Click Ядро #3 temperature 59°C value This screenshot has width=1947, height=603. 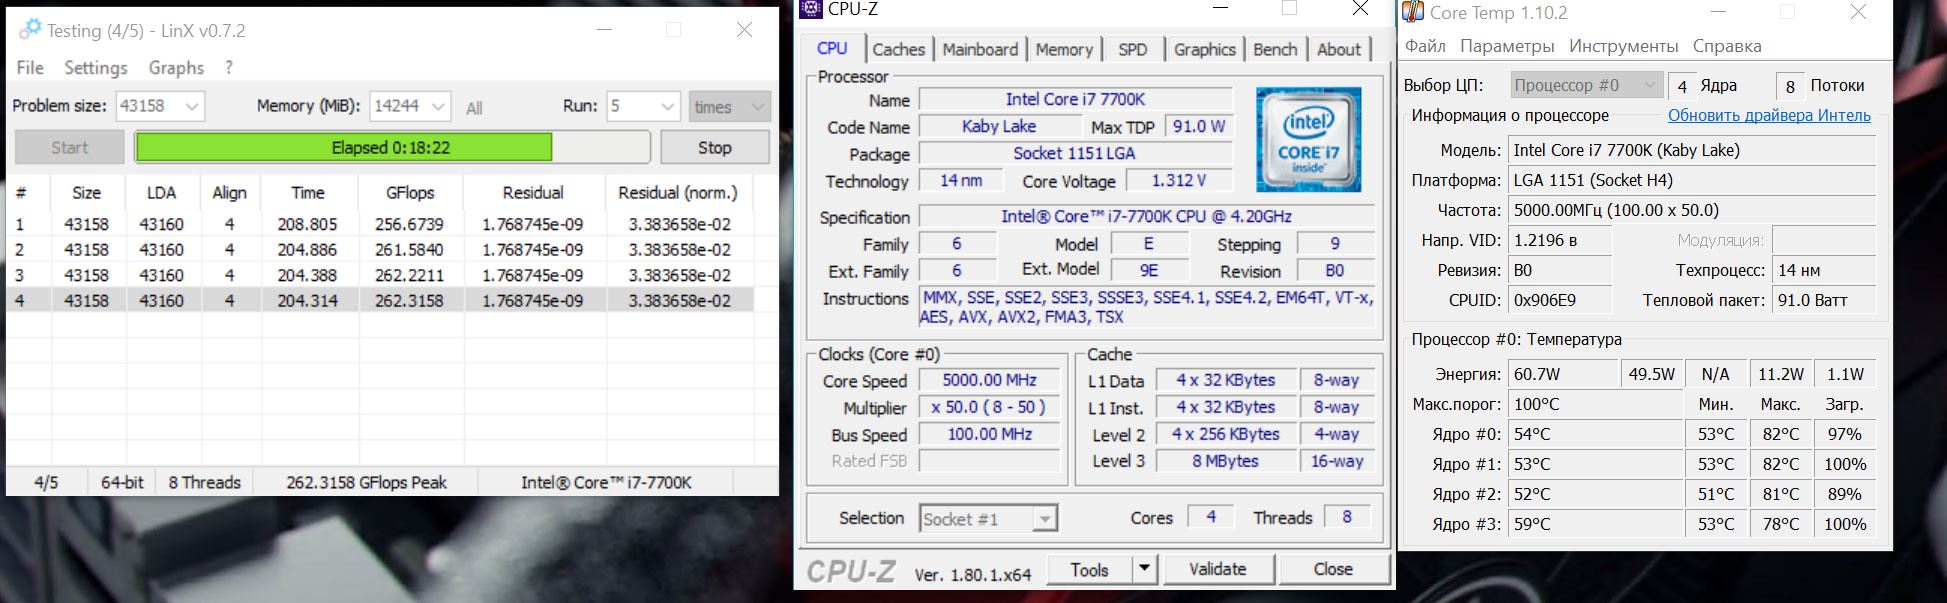[1595, 524]
